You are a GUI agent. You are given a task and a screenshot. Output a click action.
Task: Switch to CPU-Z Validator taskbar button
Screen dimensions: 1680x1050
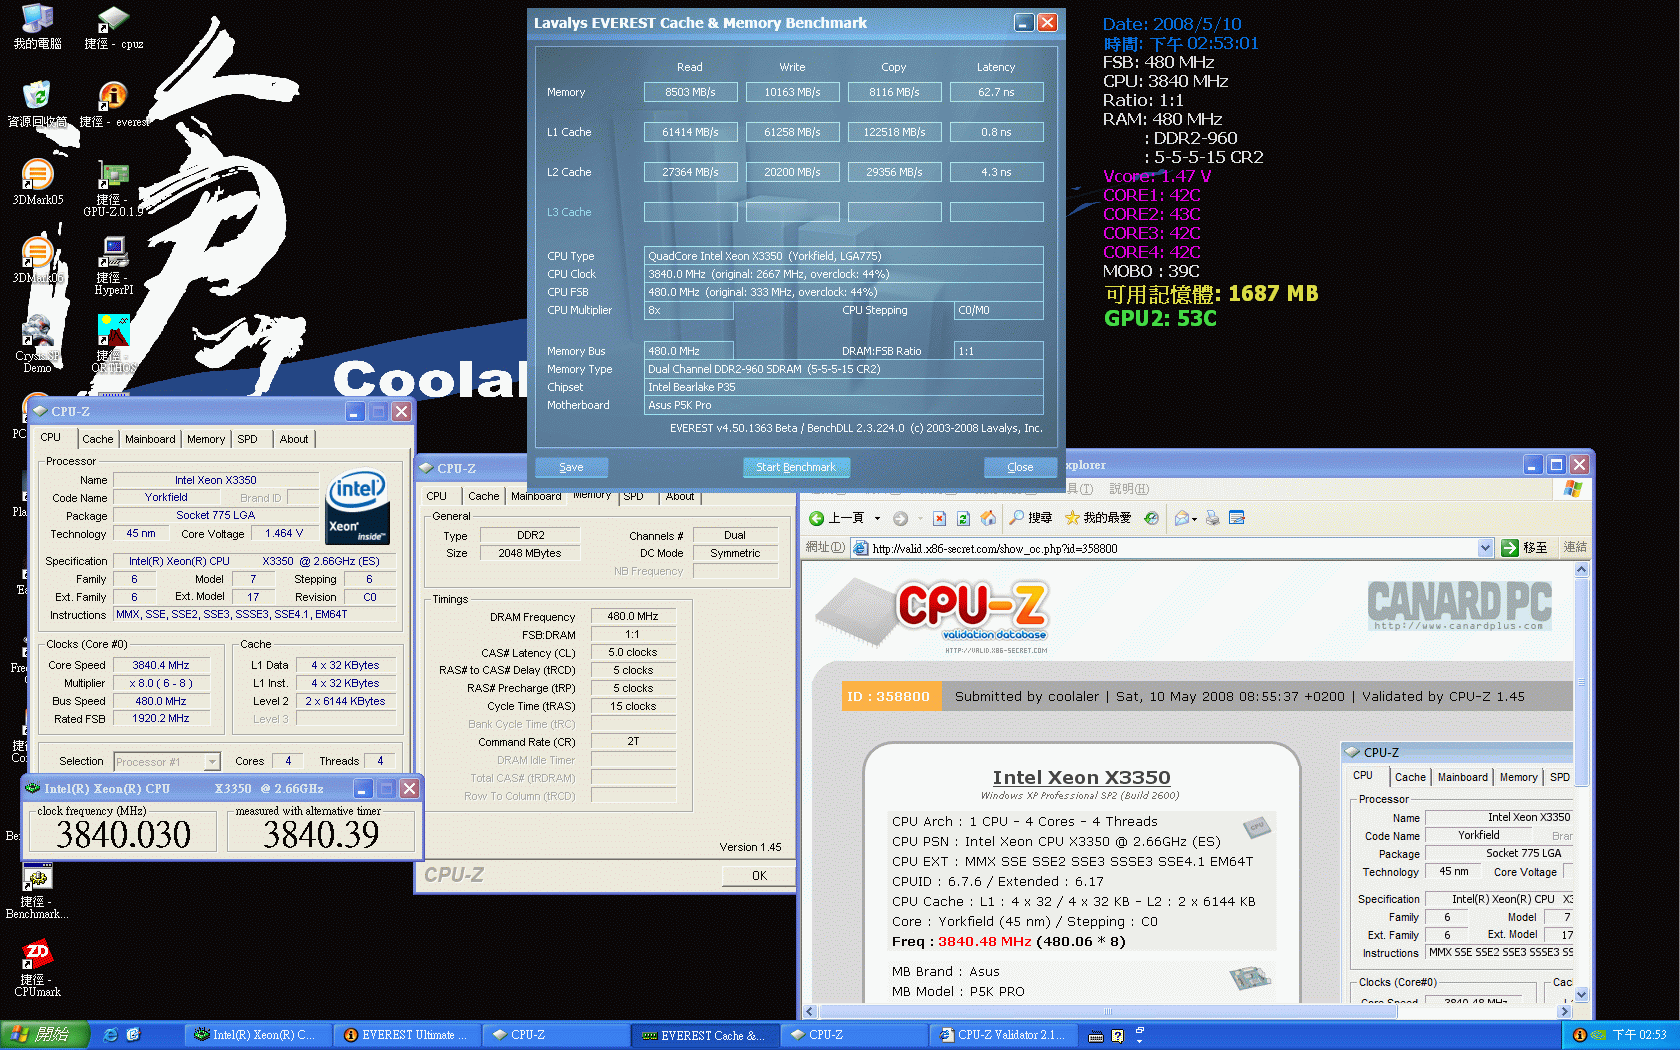tap(1003, 1035)
